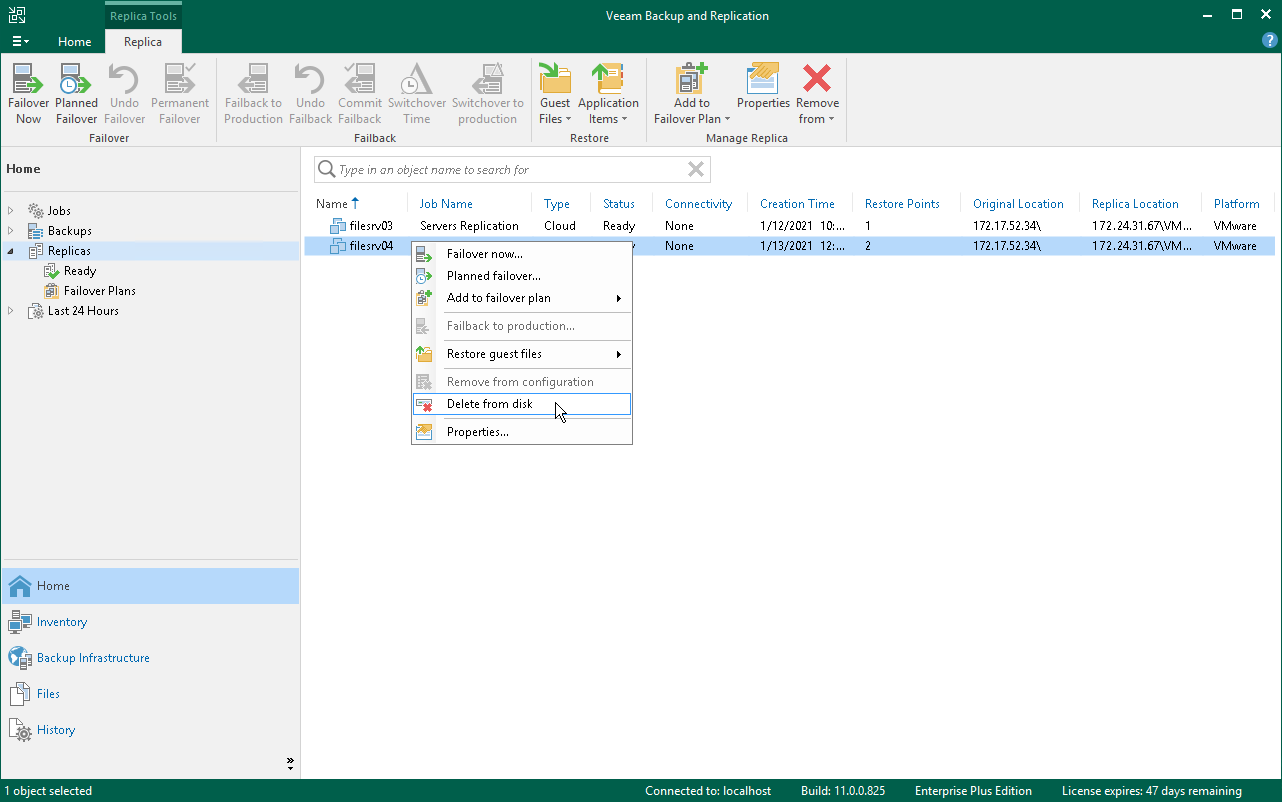
Task: Select Failover Plans in the tree
Action: (x=99, y=291)
